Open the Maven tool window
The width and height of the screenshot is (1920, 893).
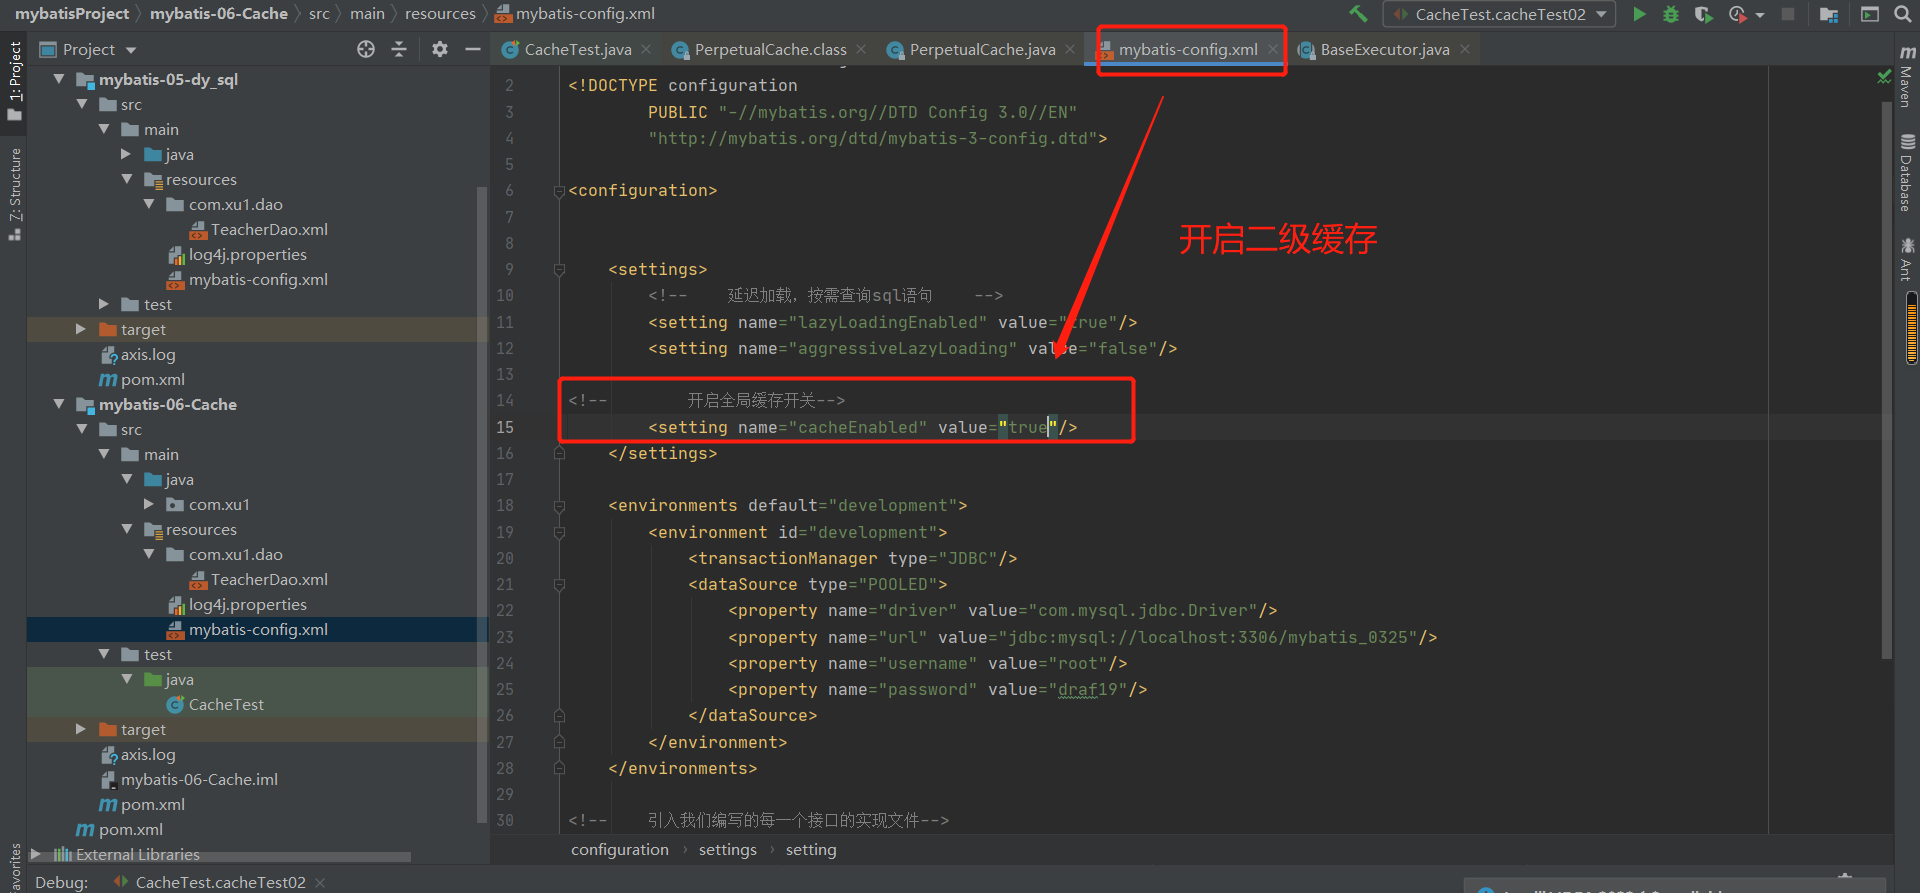pyautogui.click(x=1907, y=76)
